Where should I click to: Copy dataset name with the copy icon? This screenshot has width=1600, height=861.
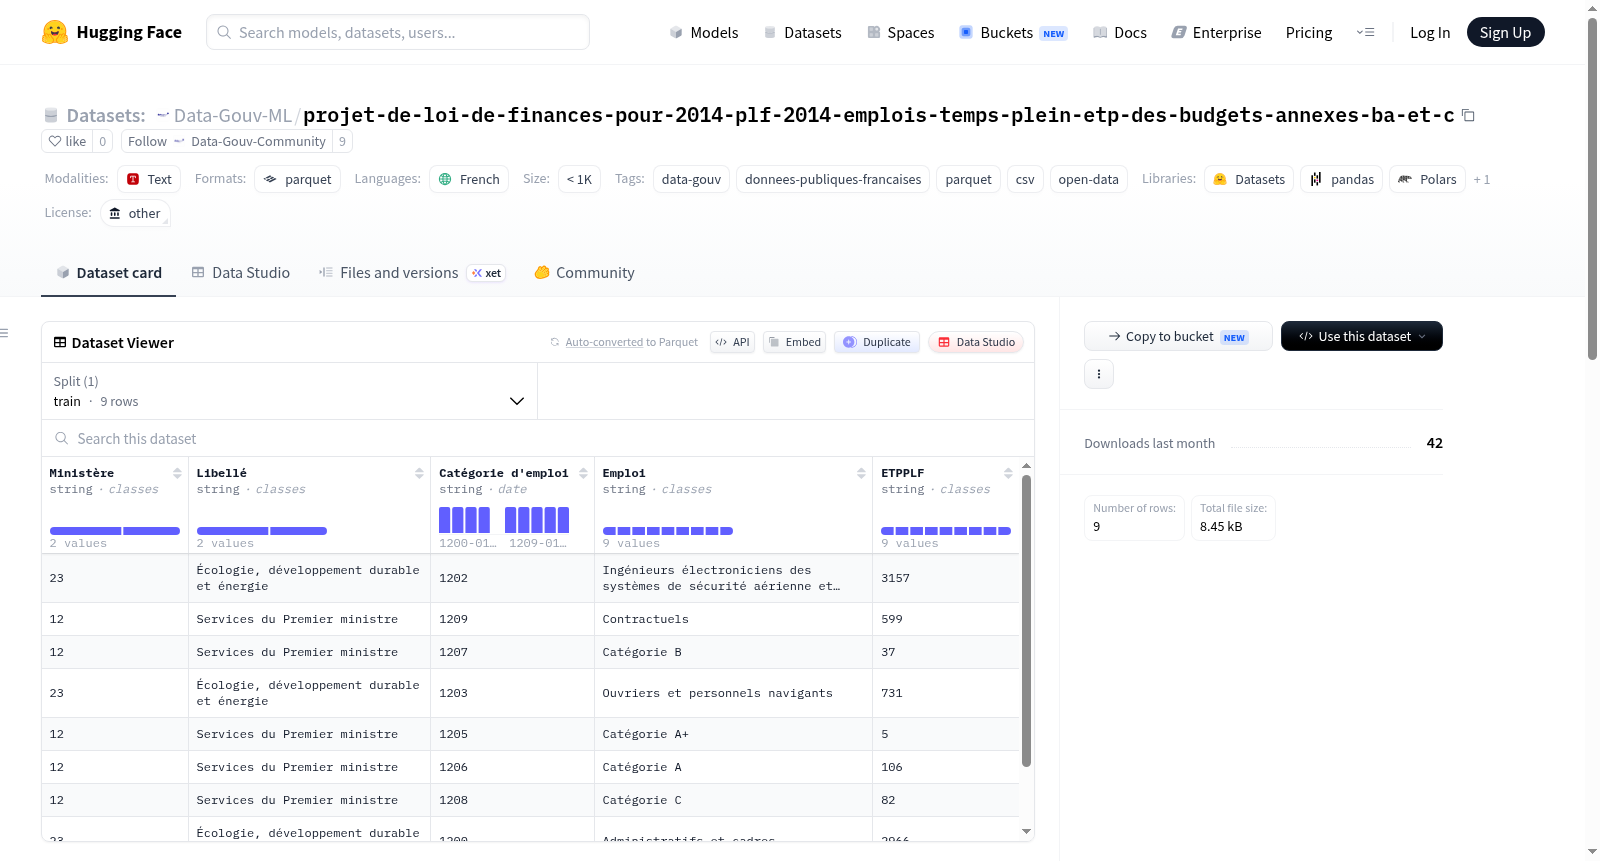click(x=1468, y=115)
